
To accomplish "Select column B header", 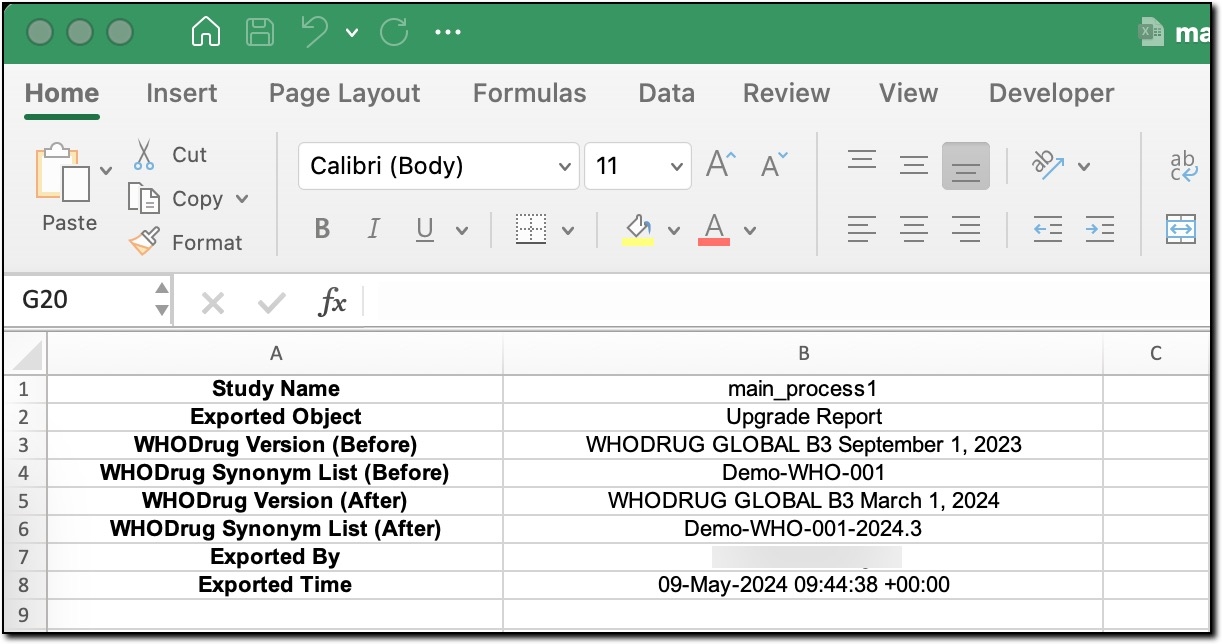I will point(803,353).
